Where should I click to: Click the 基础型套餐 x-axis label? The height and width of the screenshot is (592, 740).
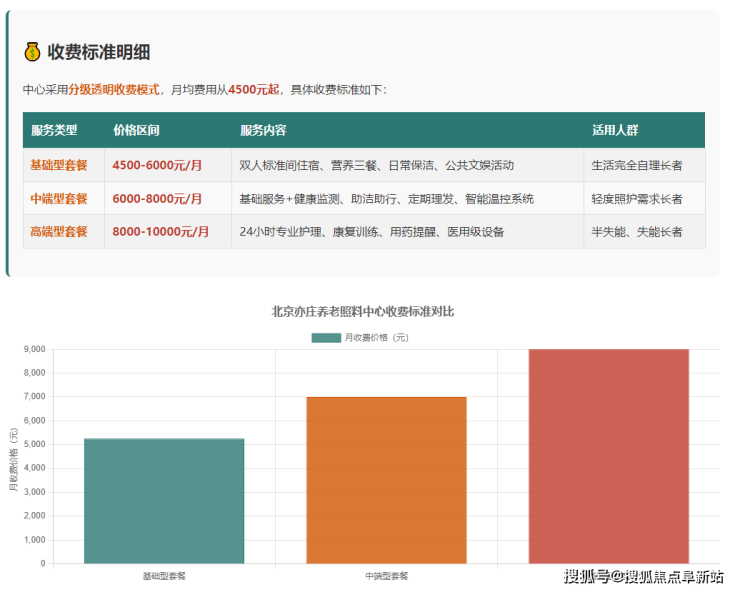pos(164,576)
